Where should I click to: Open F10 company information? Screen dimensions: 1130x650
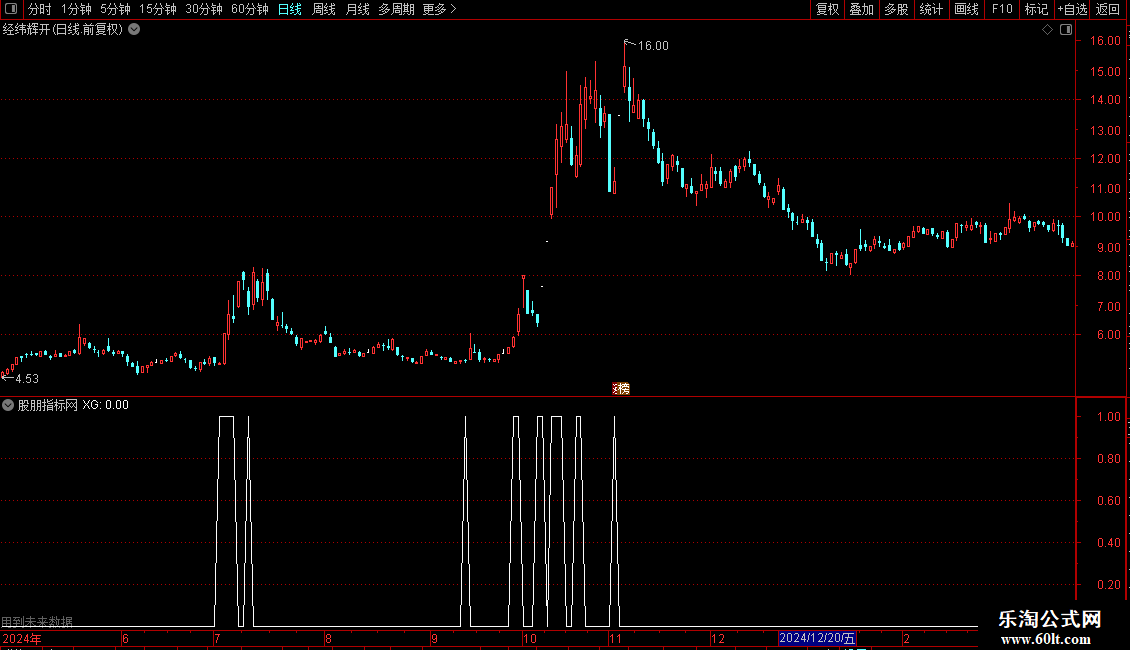tap(1002, 9)
